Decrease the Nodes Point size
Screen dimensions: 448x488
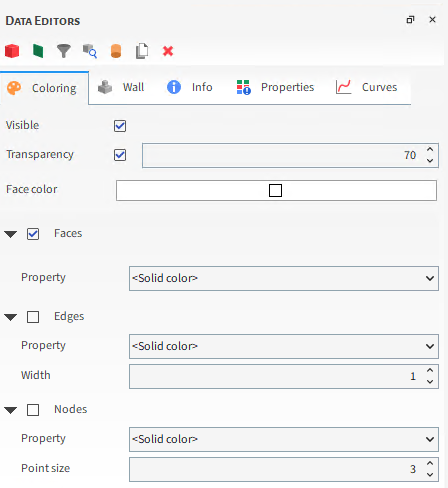[x=430, y=475]
